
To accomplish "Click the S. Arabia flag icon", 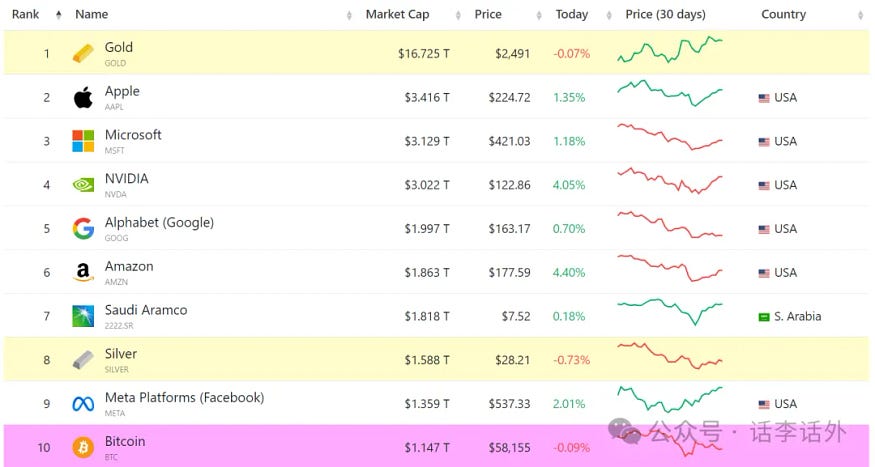I will pos(764,317).
